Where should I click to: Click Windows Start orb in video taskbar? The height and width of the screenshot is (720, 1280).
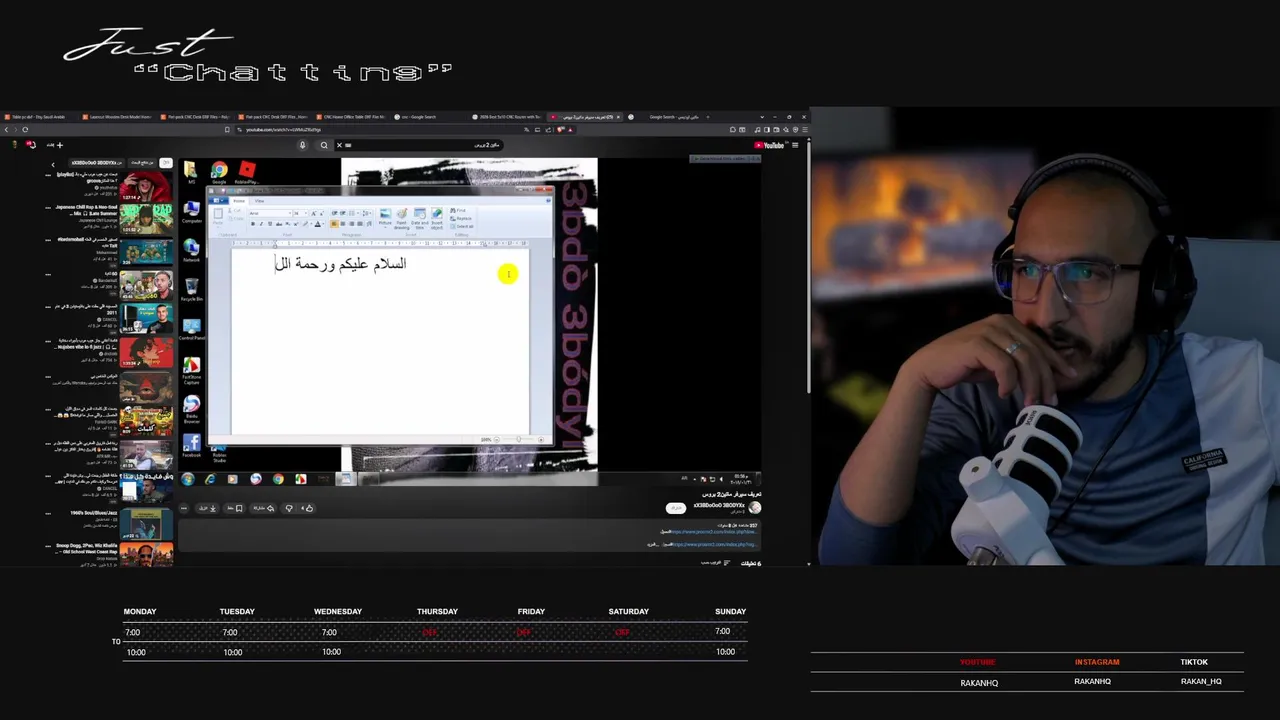pyautogui.click(x=187, y=479)
